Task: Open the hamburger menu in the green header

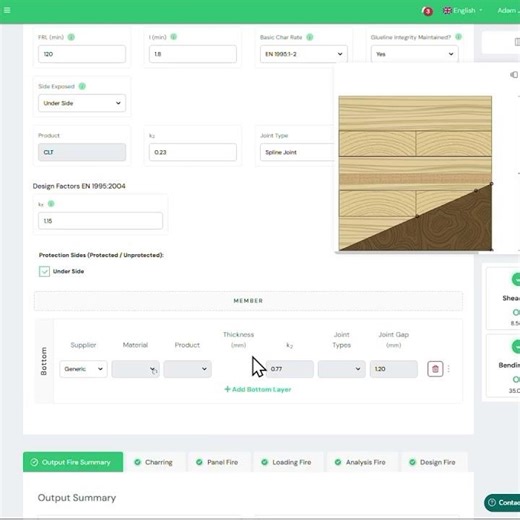Action: tap(7, 10)
